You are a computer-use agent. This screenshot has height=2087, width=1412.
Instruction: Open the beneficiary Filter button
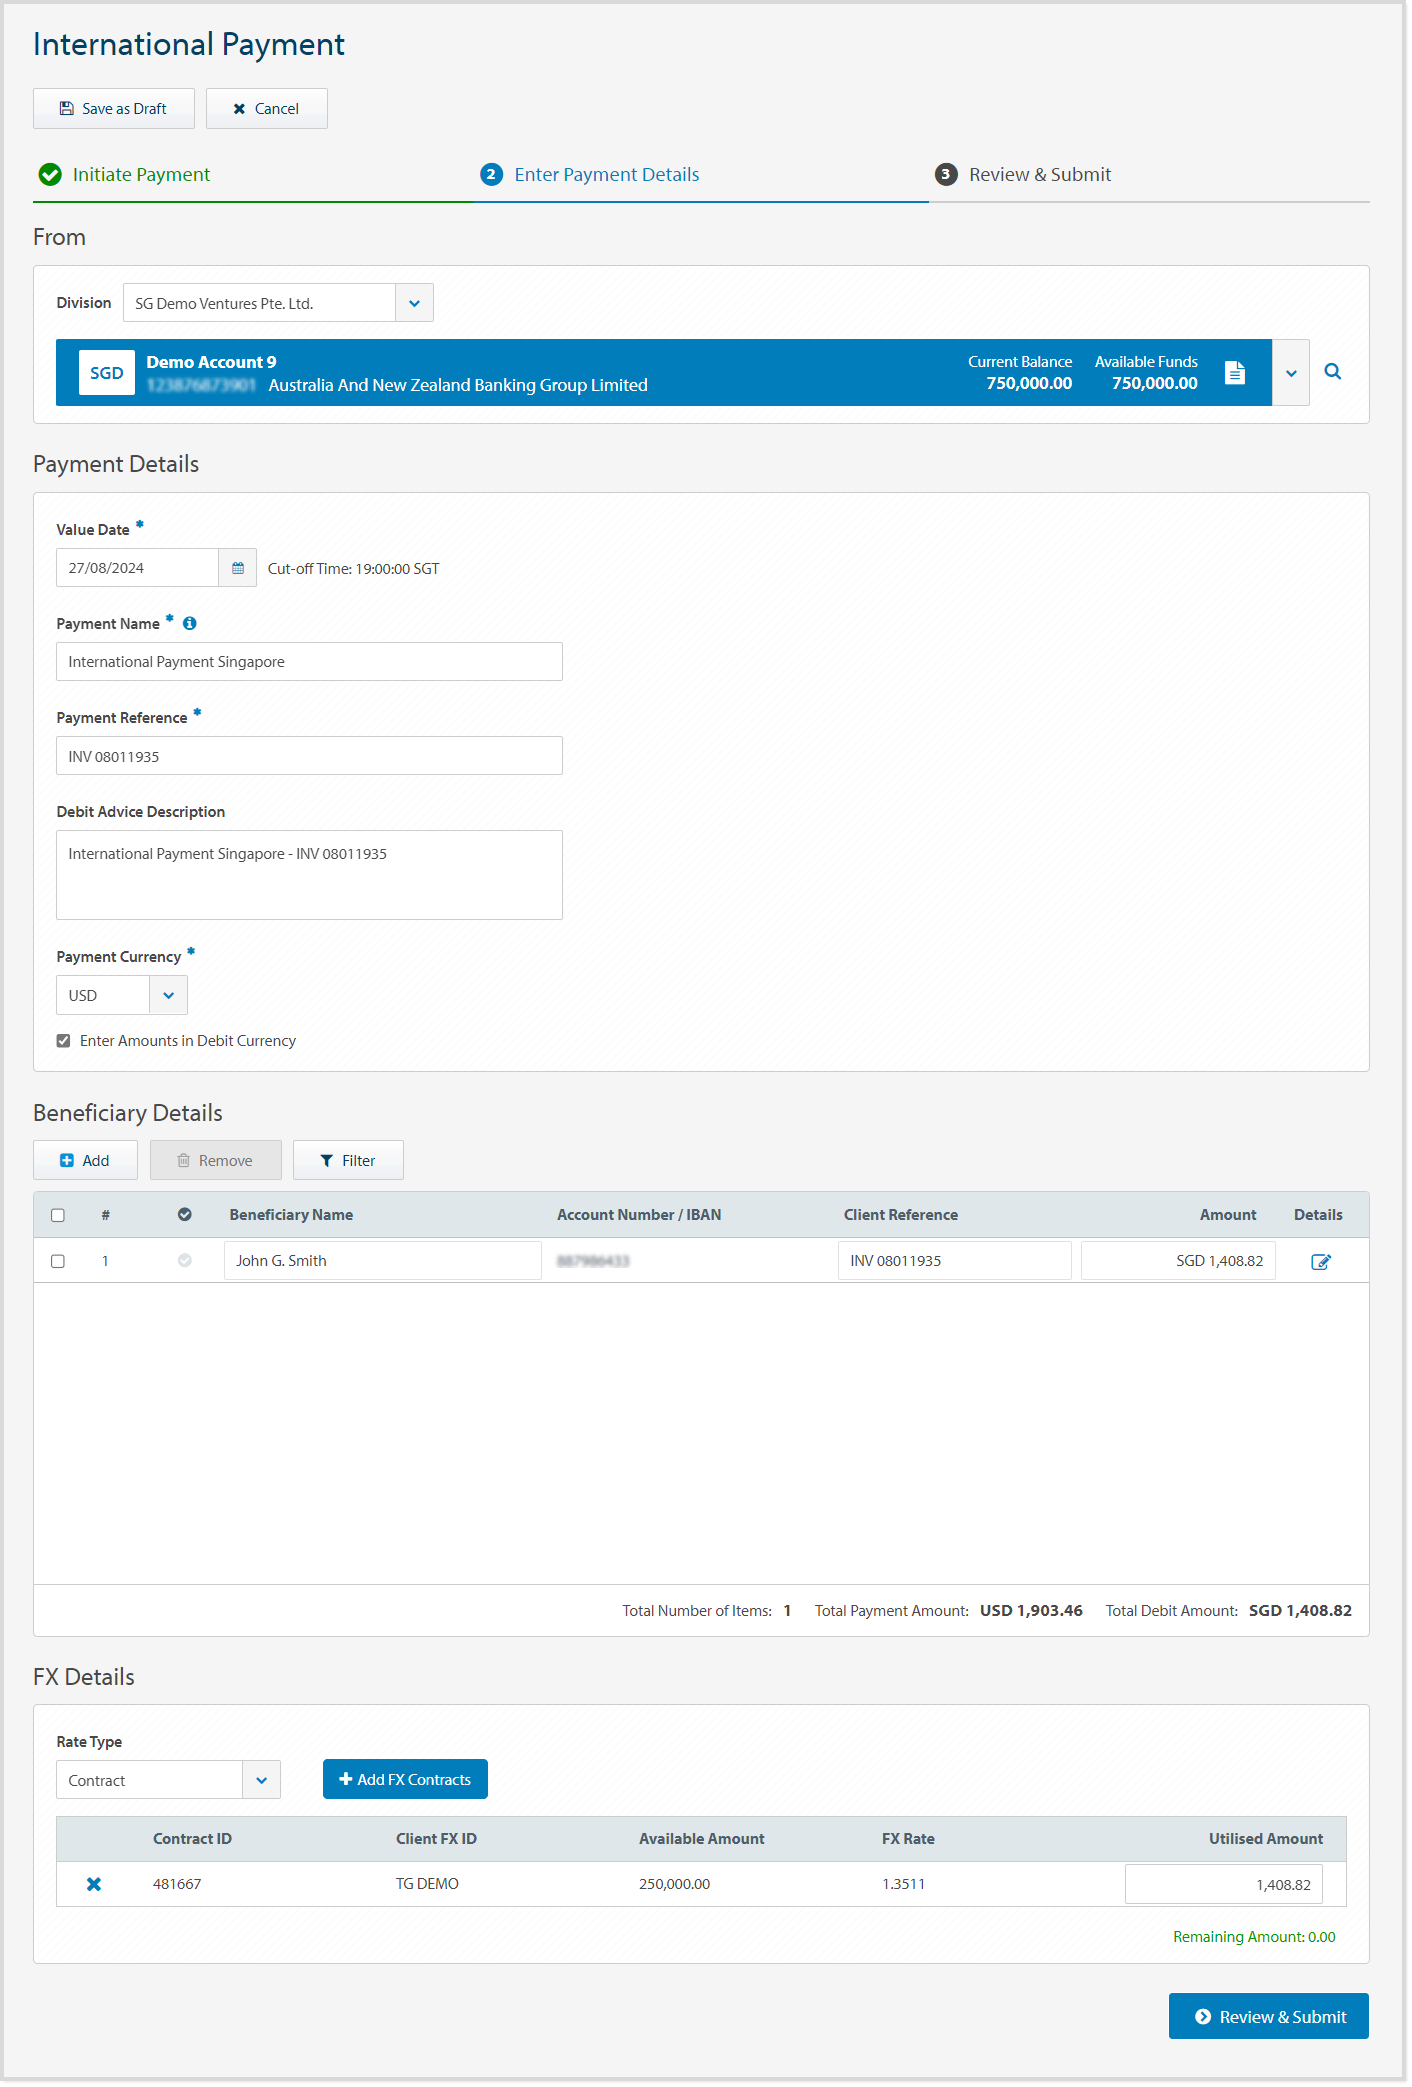(x=348, y=1161)
